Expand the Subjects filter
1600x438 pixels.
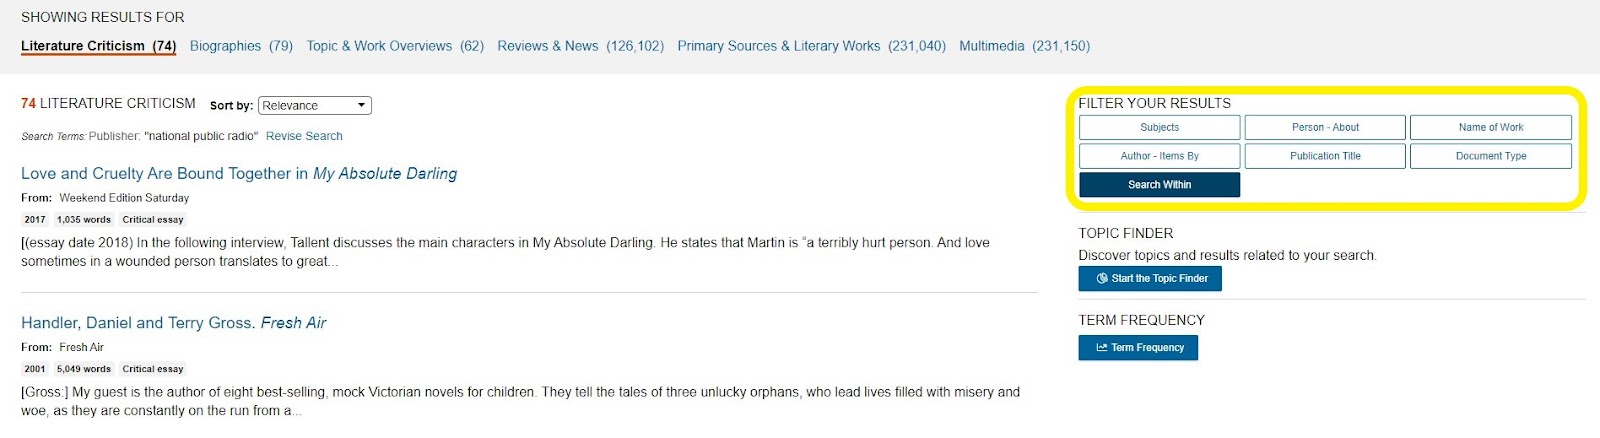[x=1159, y=127]
